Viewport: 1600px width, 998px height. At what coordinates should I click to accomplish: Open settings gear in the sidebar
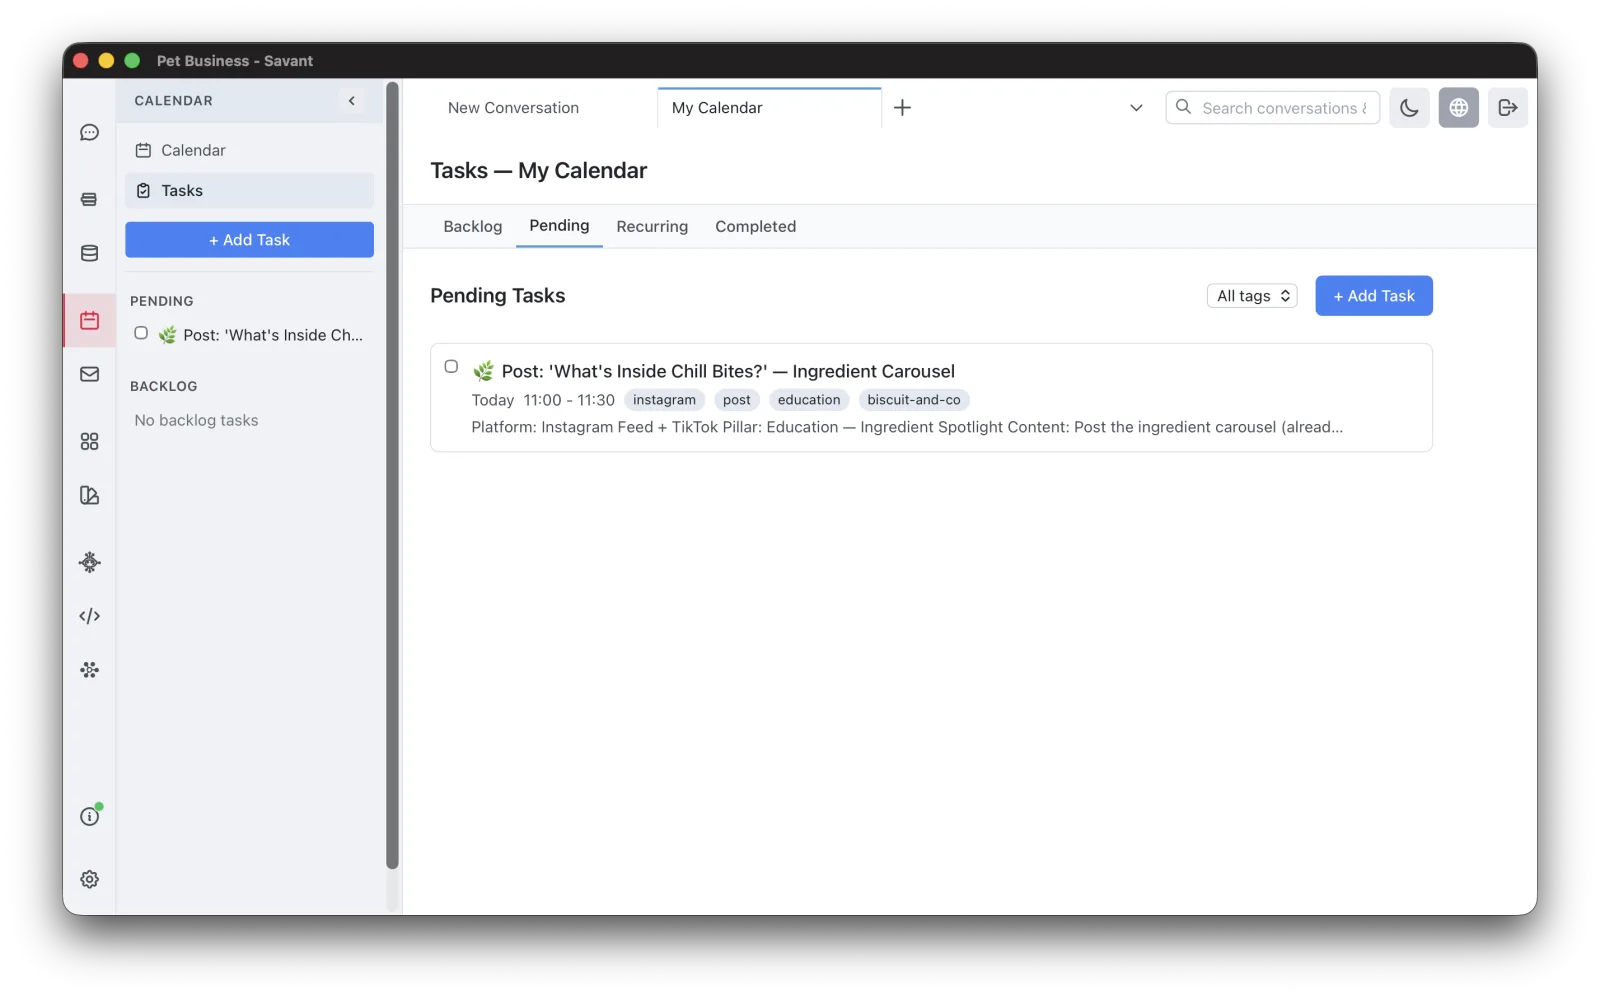click(90, 879)
